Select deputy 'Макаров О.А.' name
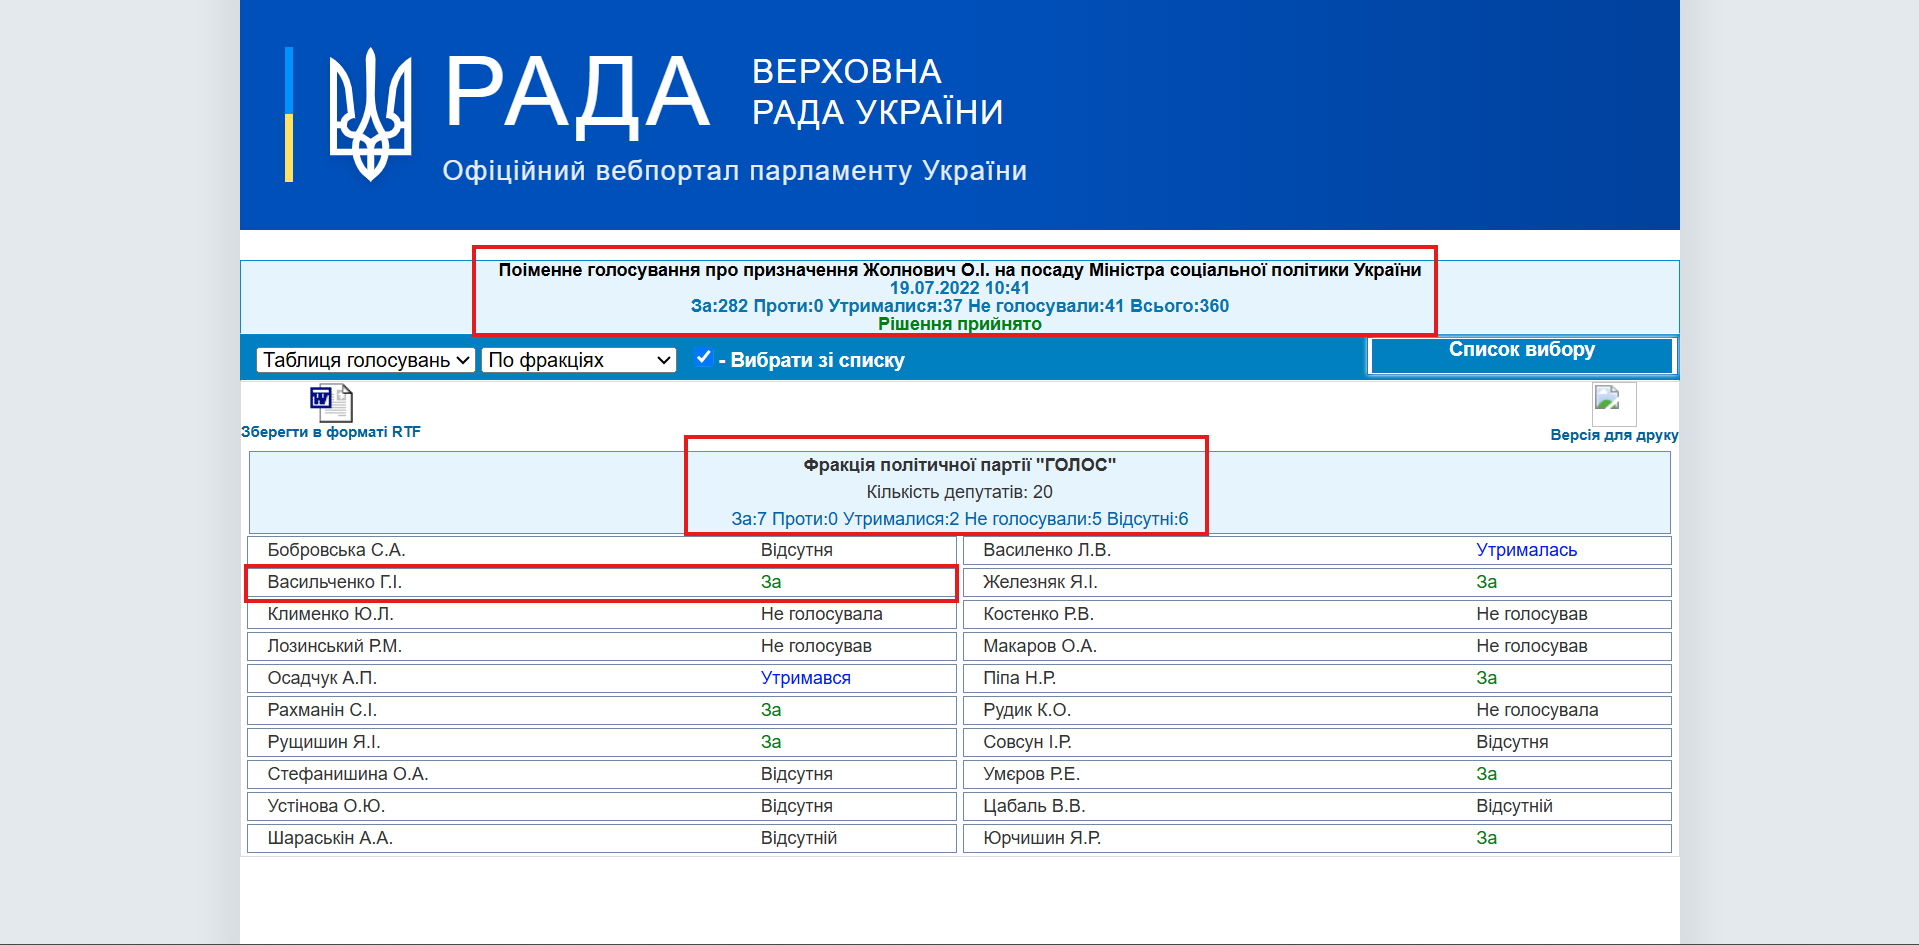Image resolution: width=1919 pixels, height=945 pixels. click(x=1040, y=646)
